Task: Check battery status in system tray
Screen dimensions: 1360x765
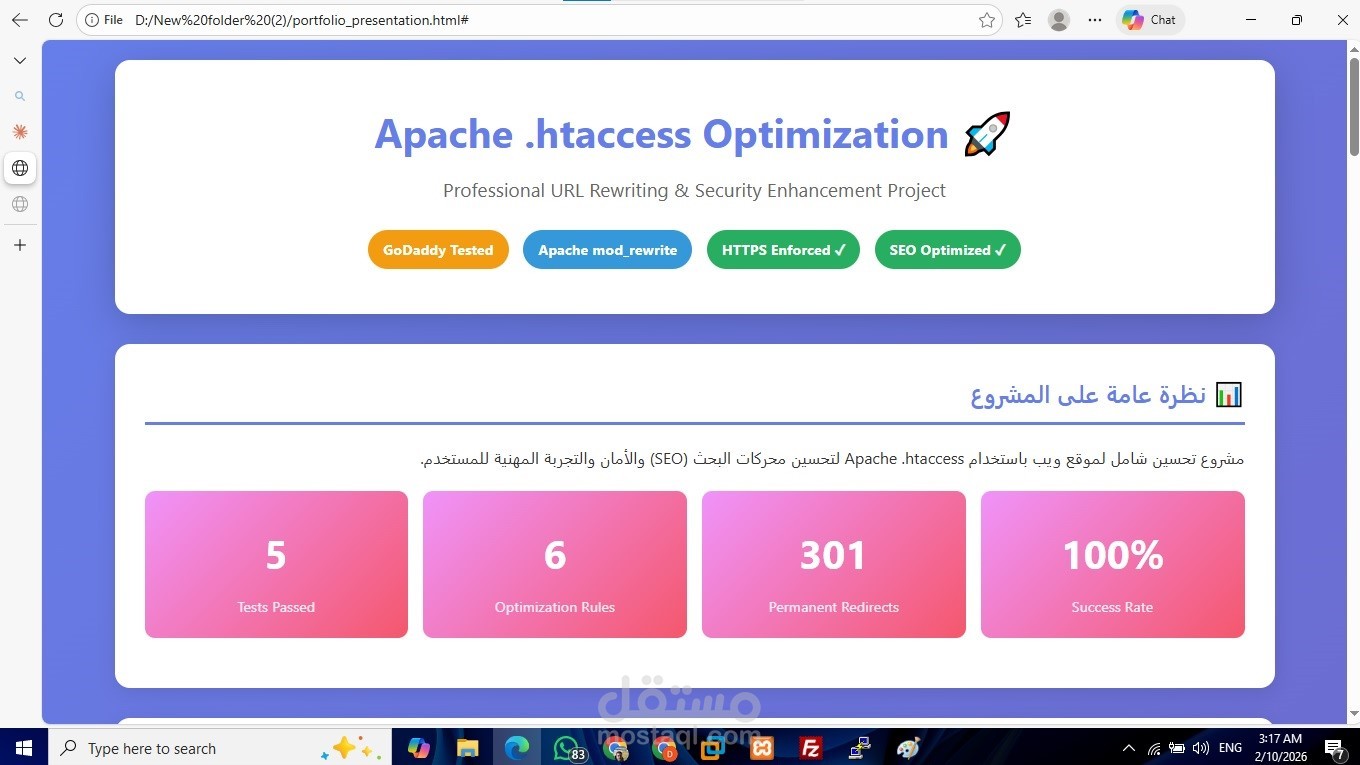Action: [1177, 748]
